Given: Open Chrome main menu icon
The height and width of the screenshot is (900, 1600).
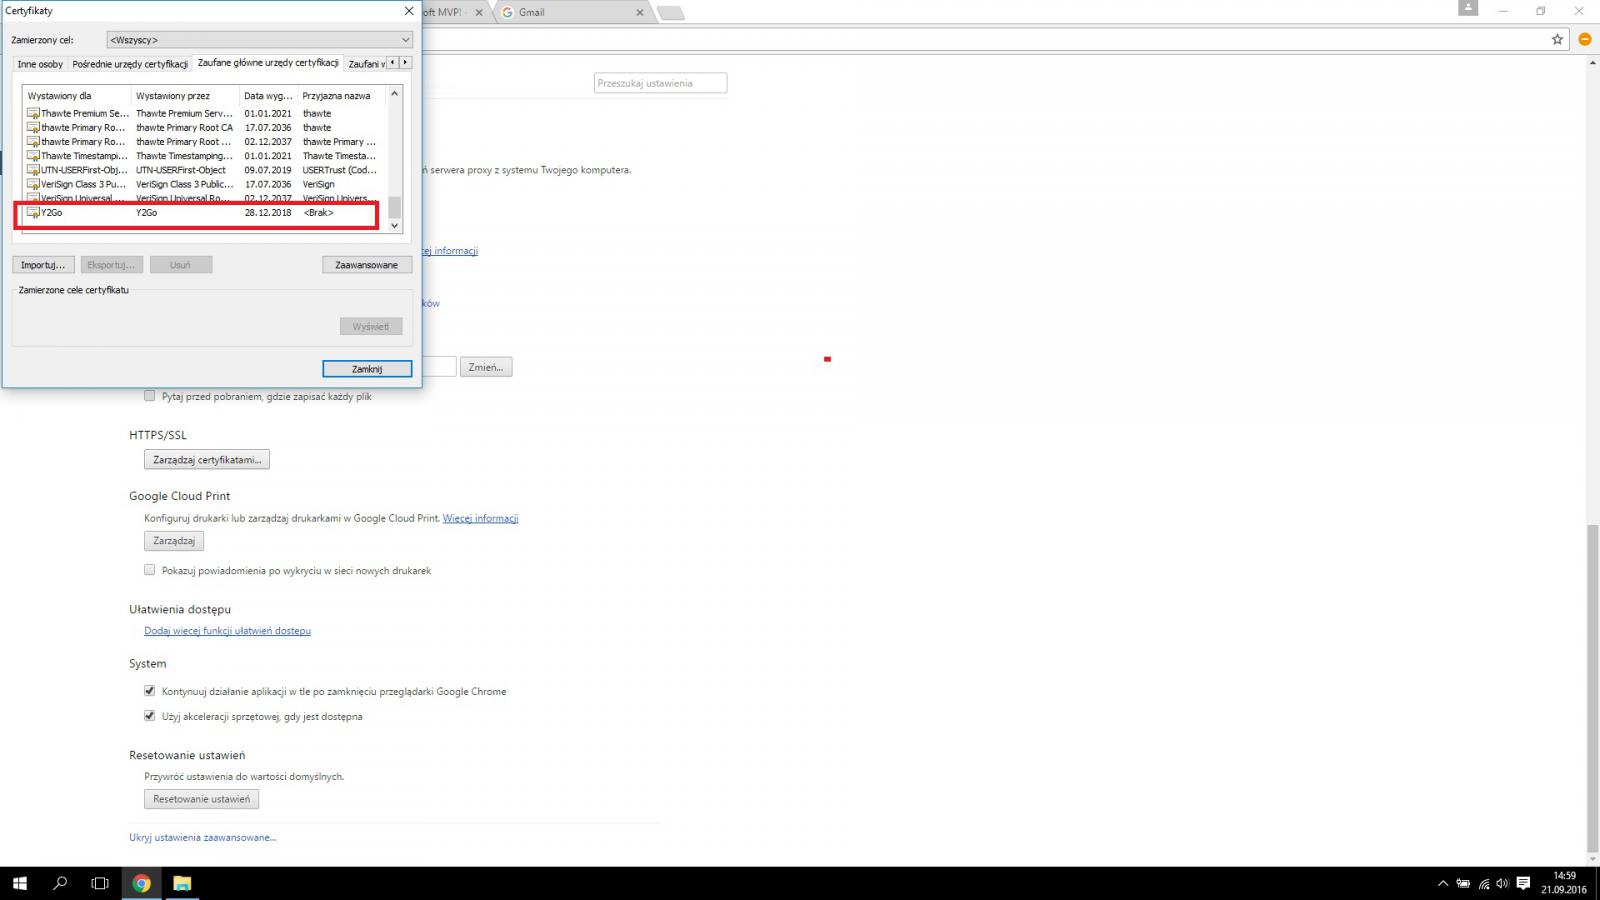Looking at the screenshot, I should pos(1585,39).
